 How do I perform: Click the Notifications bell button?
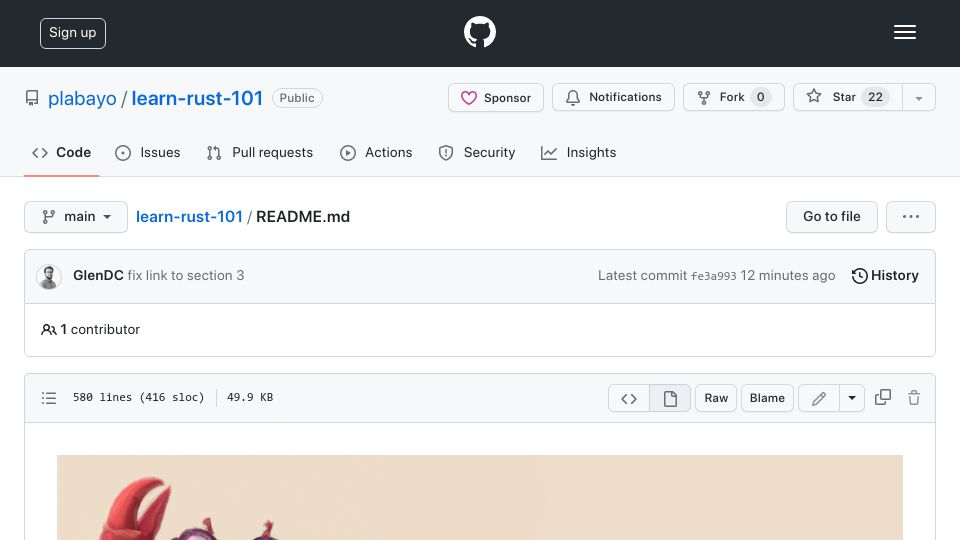point(613,97)
